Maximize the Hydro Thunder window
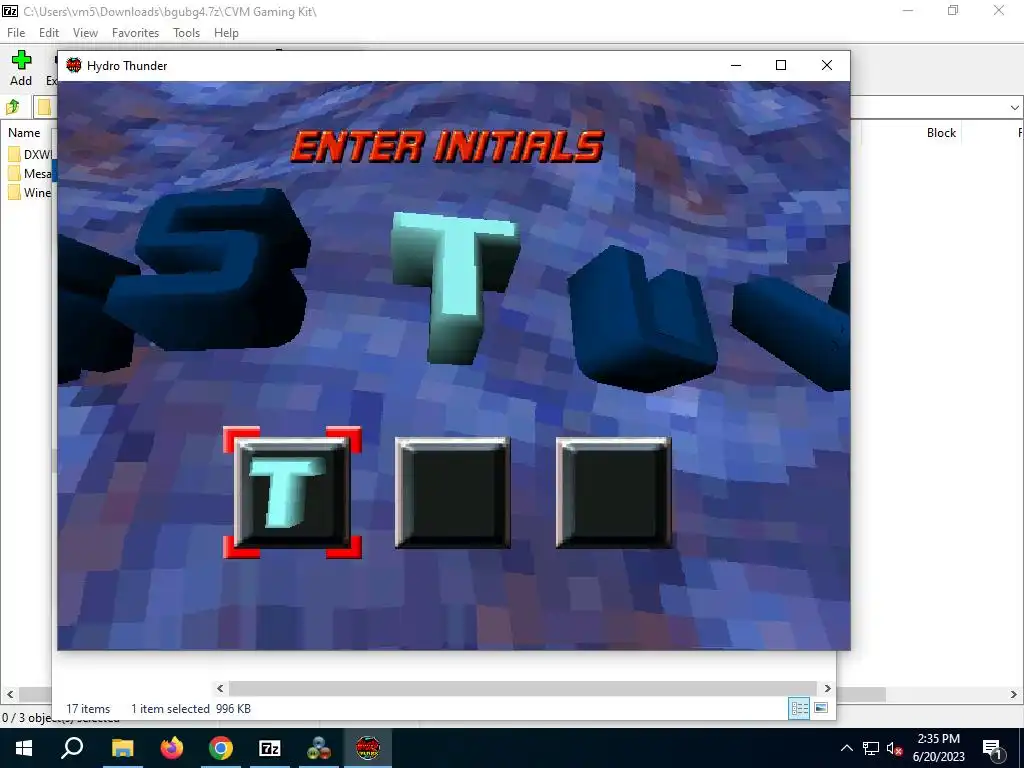 (x=780, y=65)
